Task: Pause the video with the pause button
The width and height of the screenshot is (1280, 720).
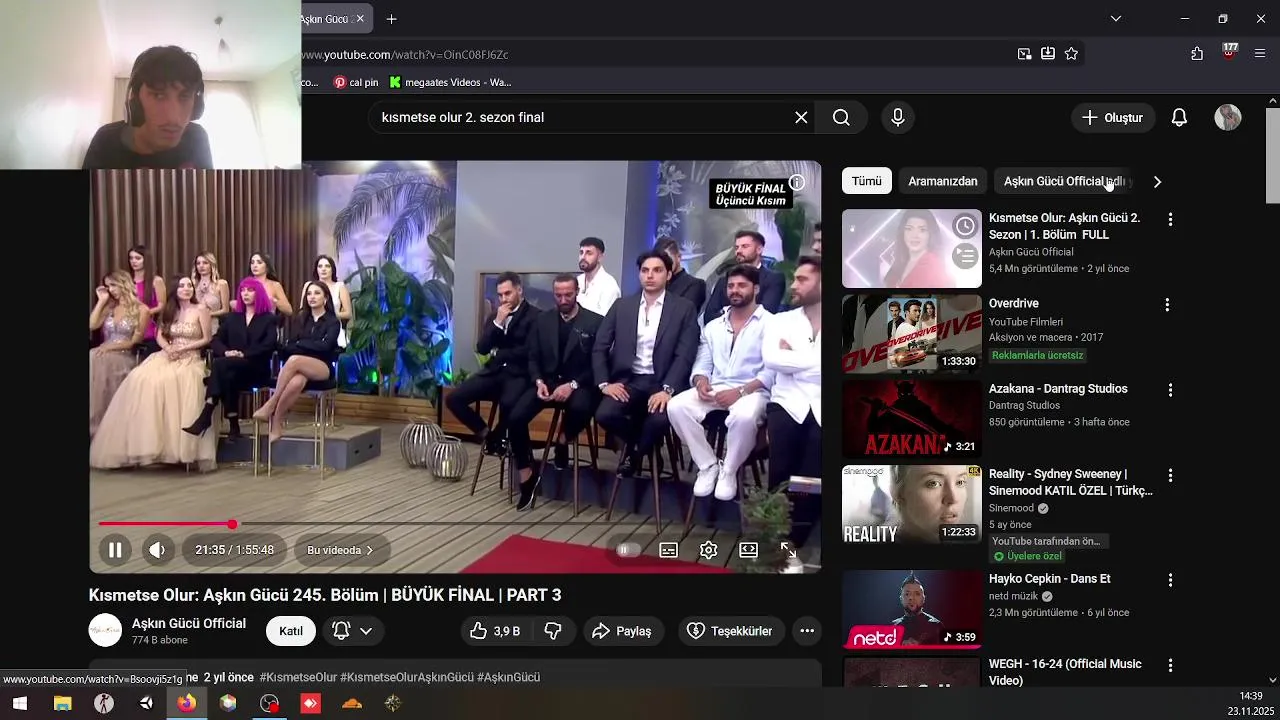Action: point(115,550)
